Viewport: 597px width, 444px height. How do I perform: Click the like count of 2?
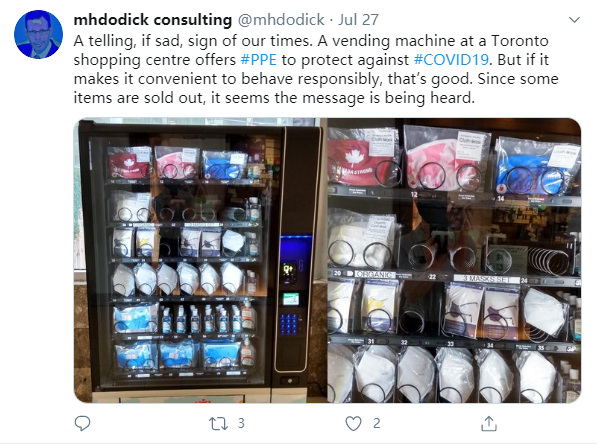(x=377, y=423)
